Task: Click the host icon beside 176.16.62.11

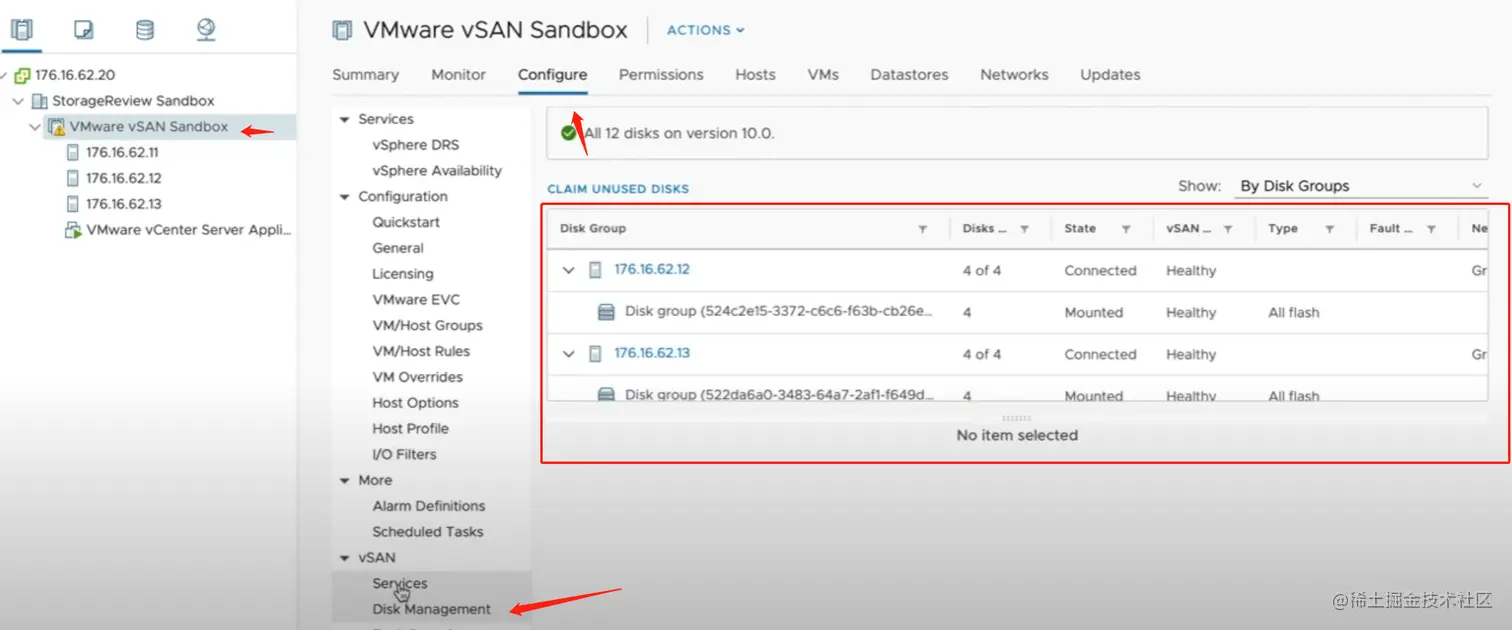Action: tap(72, 153)
